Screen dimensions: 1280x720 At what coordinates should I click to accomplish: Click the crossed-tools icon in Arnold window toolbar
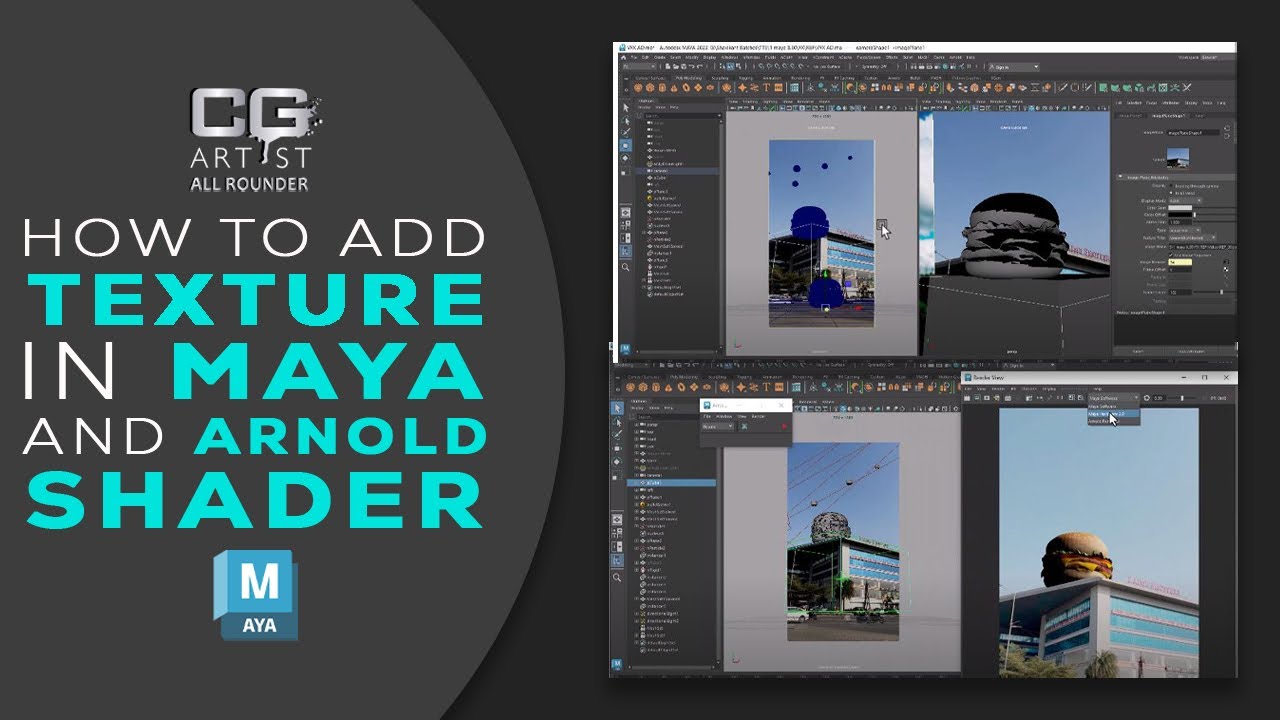point(744,427)
